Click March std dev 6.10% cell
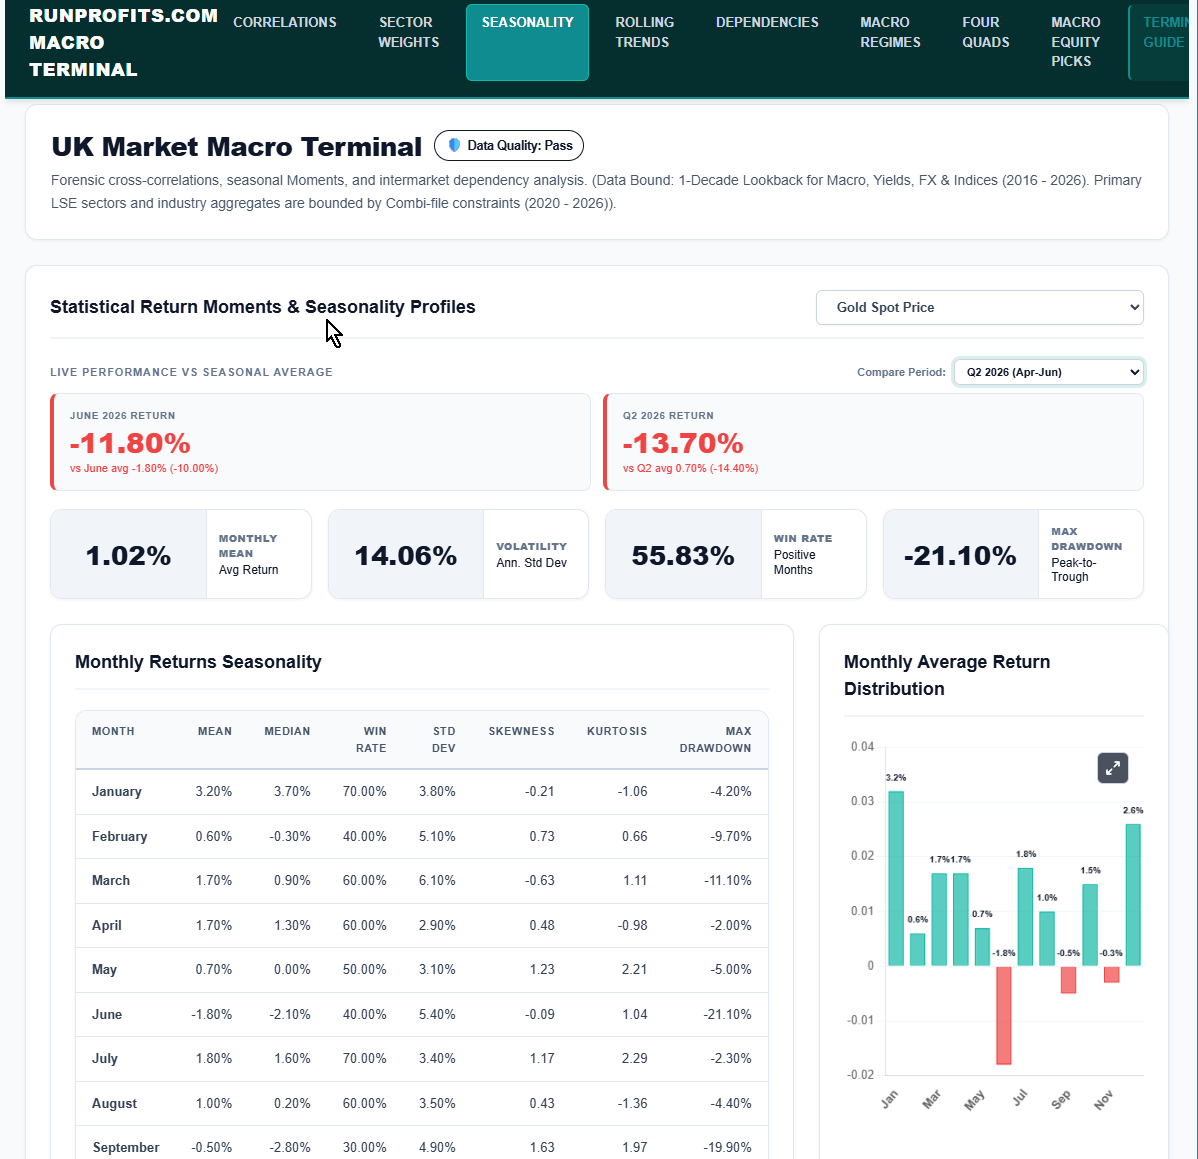 (437, 880)
